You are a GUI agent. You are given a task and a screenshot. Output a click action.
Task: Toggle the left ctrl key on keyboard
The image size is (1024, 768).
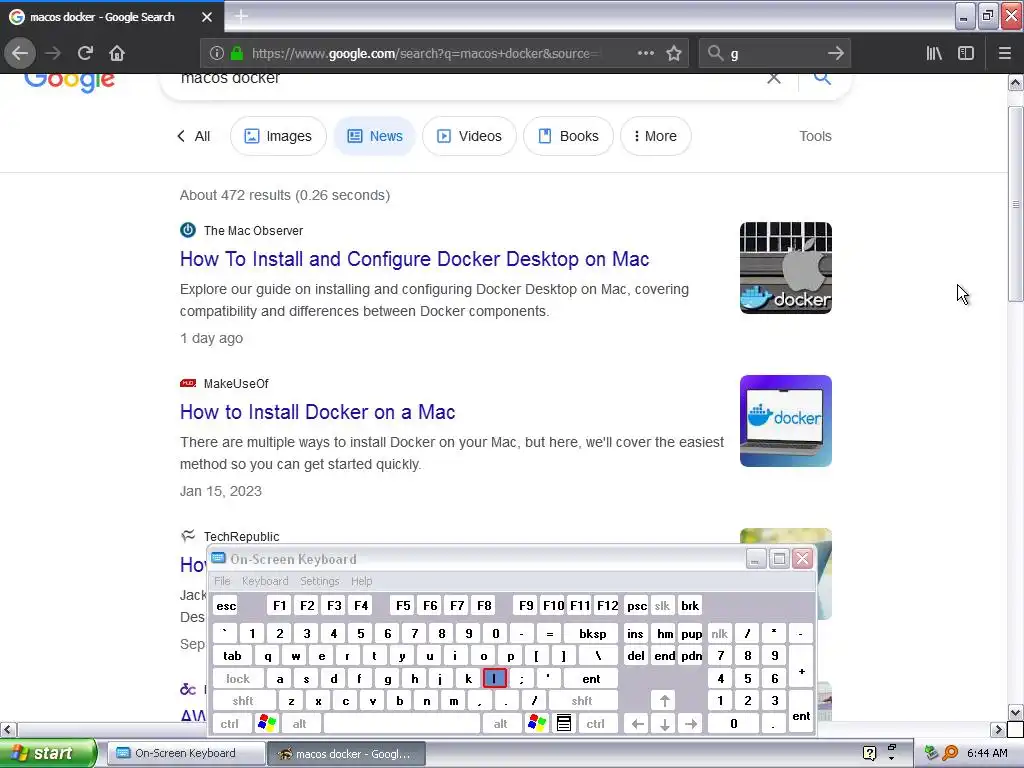[230, 723]
